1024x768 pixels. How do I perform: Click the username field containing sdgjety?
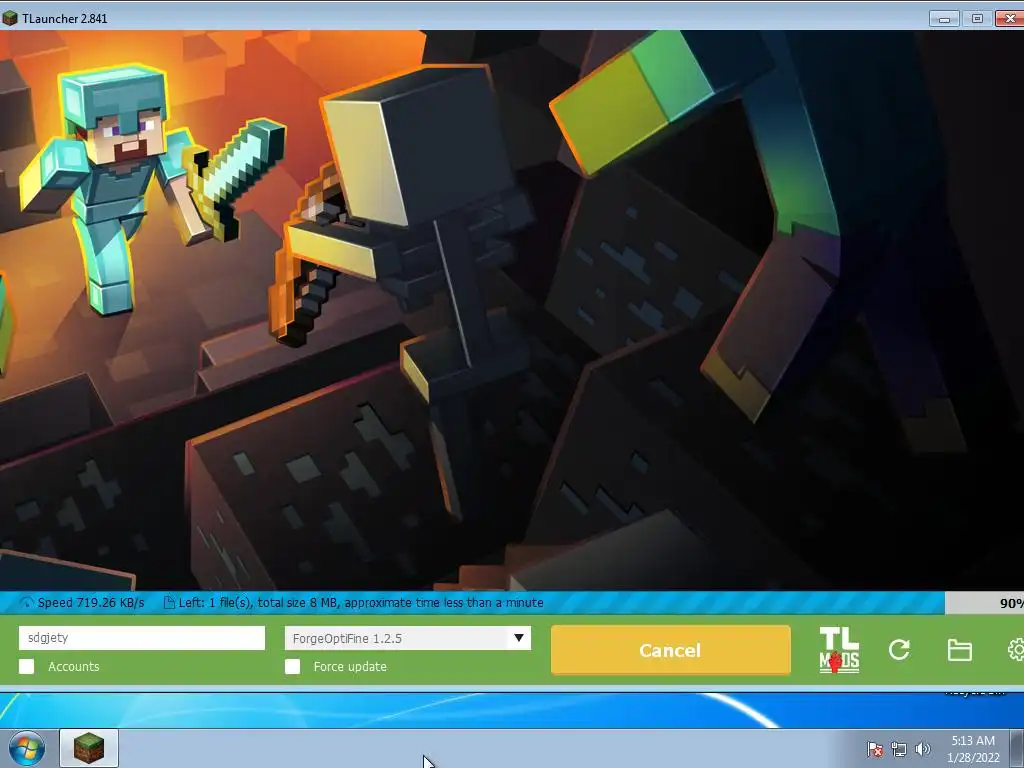pos(142,637)
